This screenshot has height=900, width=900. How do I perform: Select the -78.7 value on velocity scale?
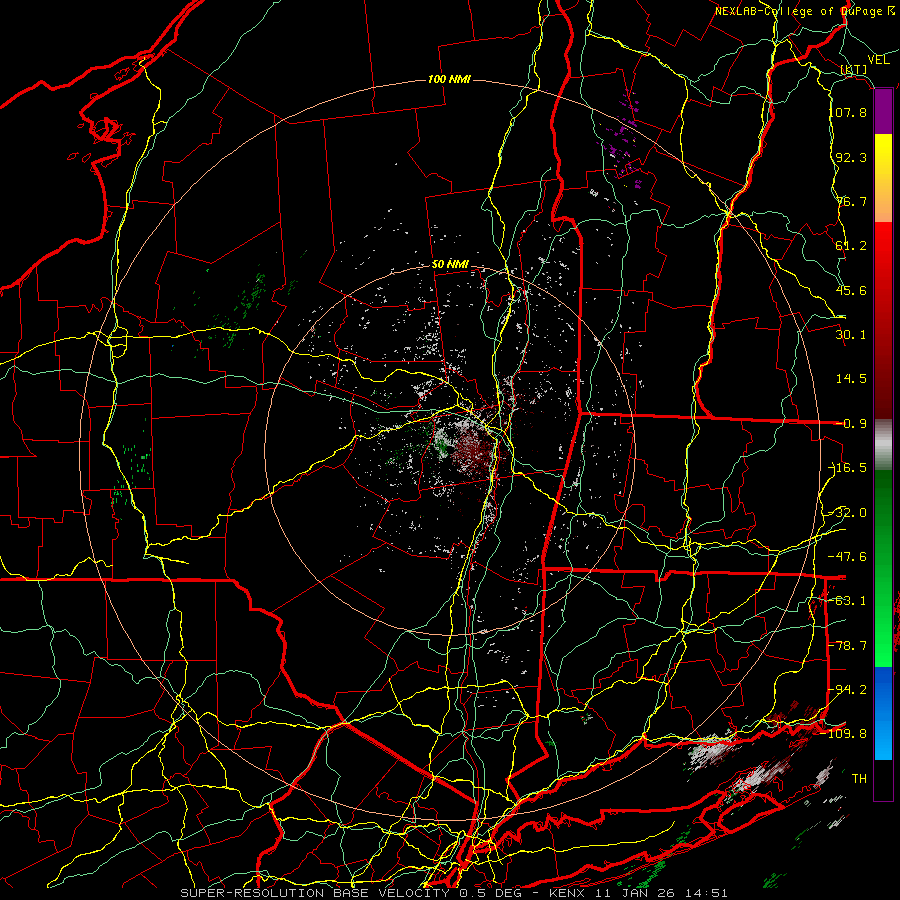point(847,646)
